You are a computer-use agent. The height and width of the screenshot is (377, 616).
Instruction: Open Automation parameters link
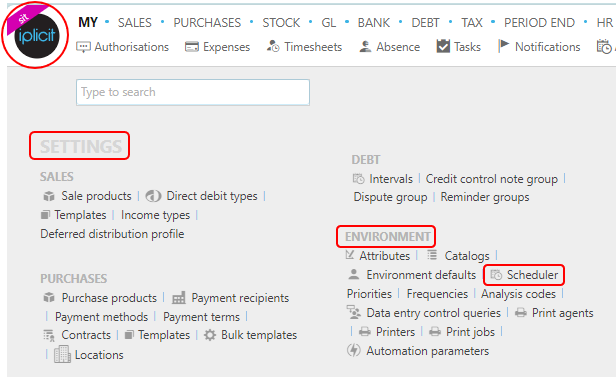tap(427, 351)
